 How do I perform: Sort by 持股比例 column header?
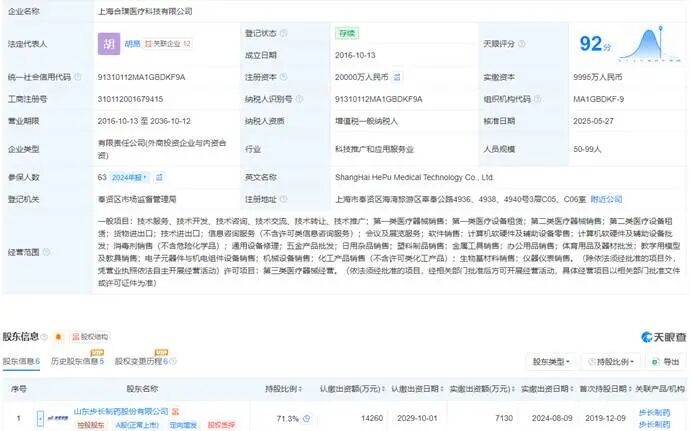click(283, 389)
